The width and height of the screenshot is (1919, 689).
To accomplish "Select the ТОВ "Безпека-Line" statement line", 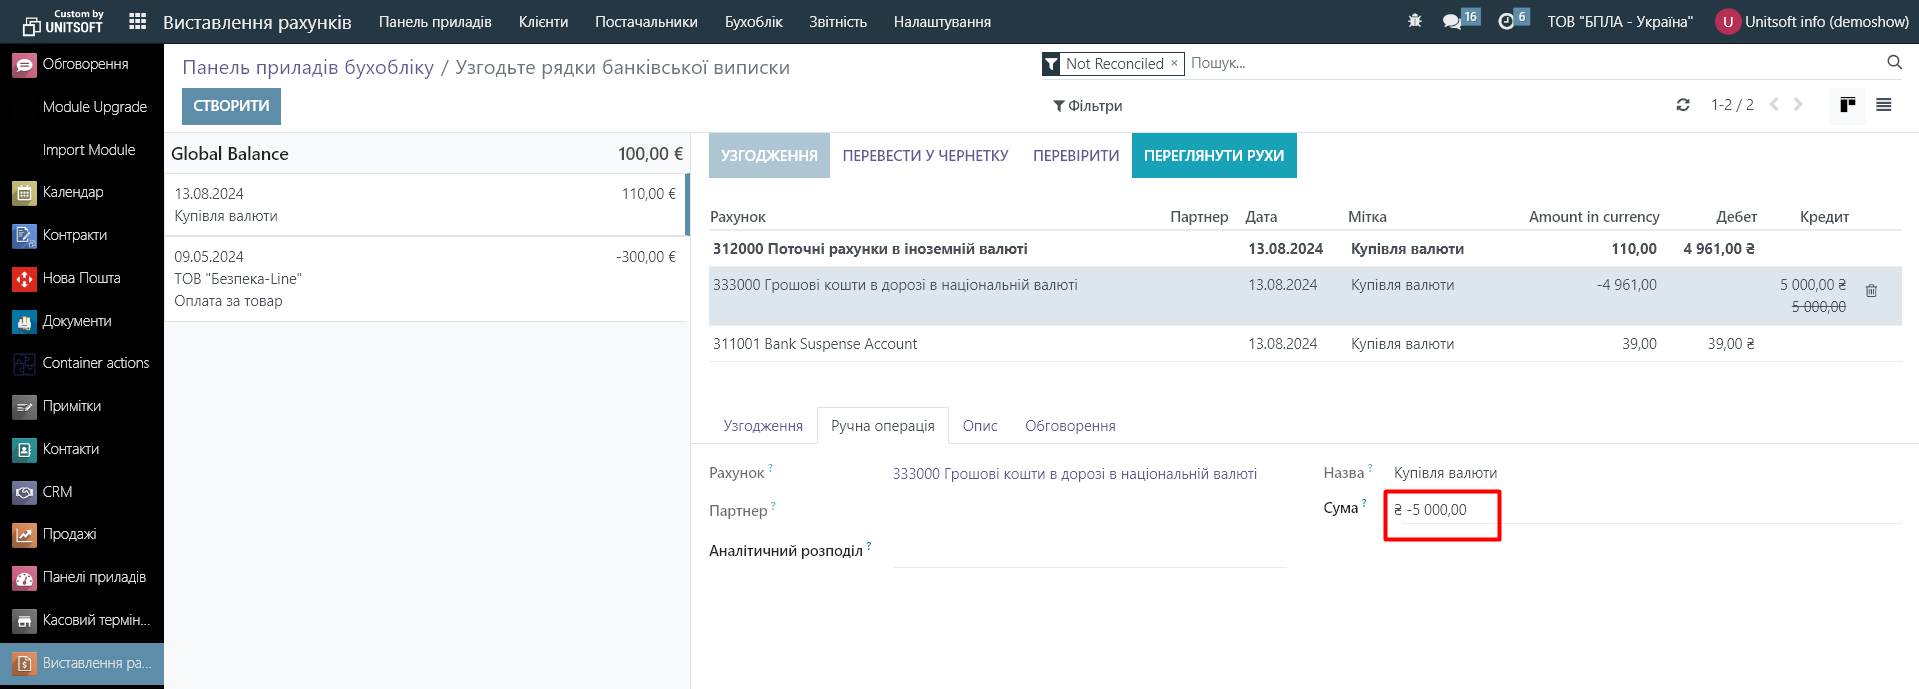I will click(426, 279).
